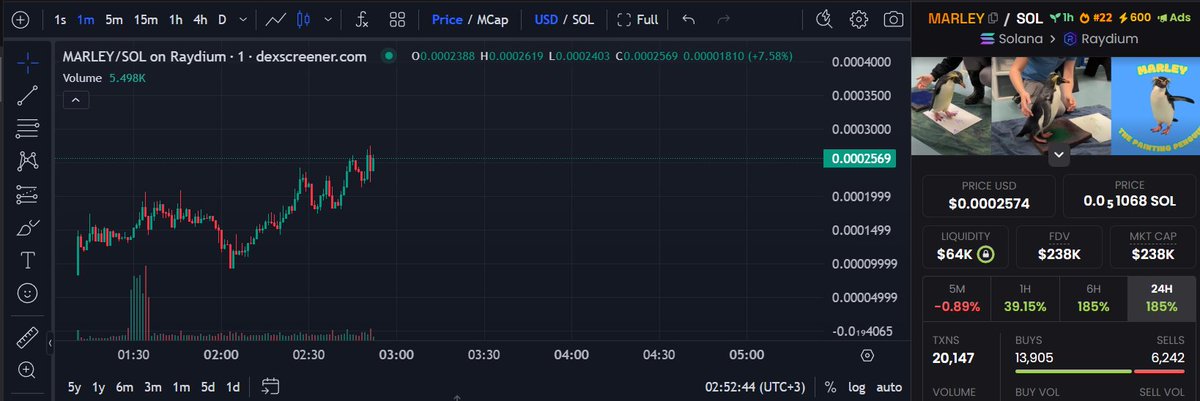Open the long position projection tool

[28, 195]
